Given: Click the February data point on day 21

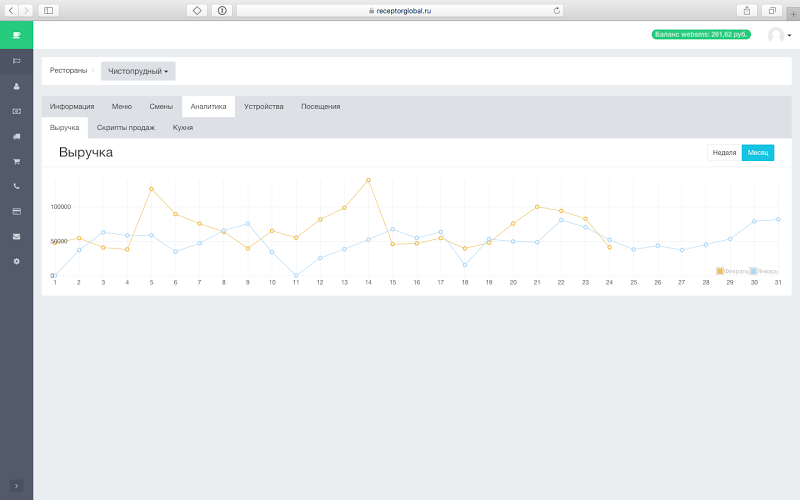Looking at the screenshot, I should point(537,207).
